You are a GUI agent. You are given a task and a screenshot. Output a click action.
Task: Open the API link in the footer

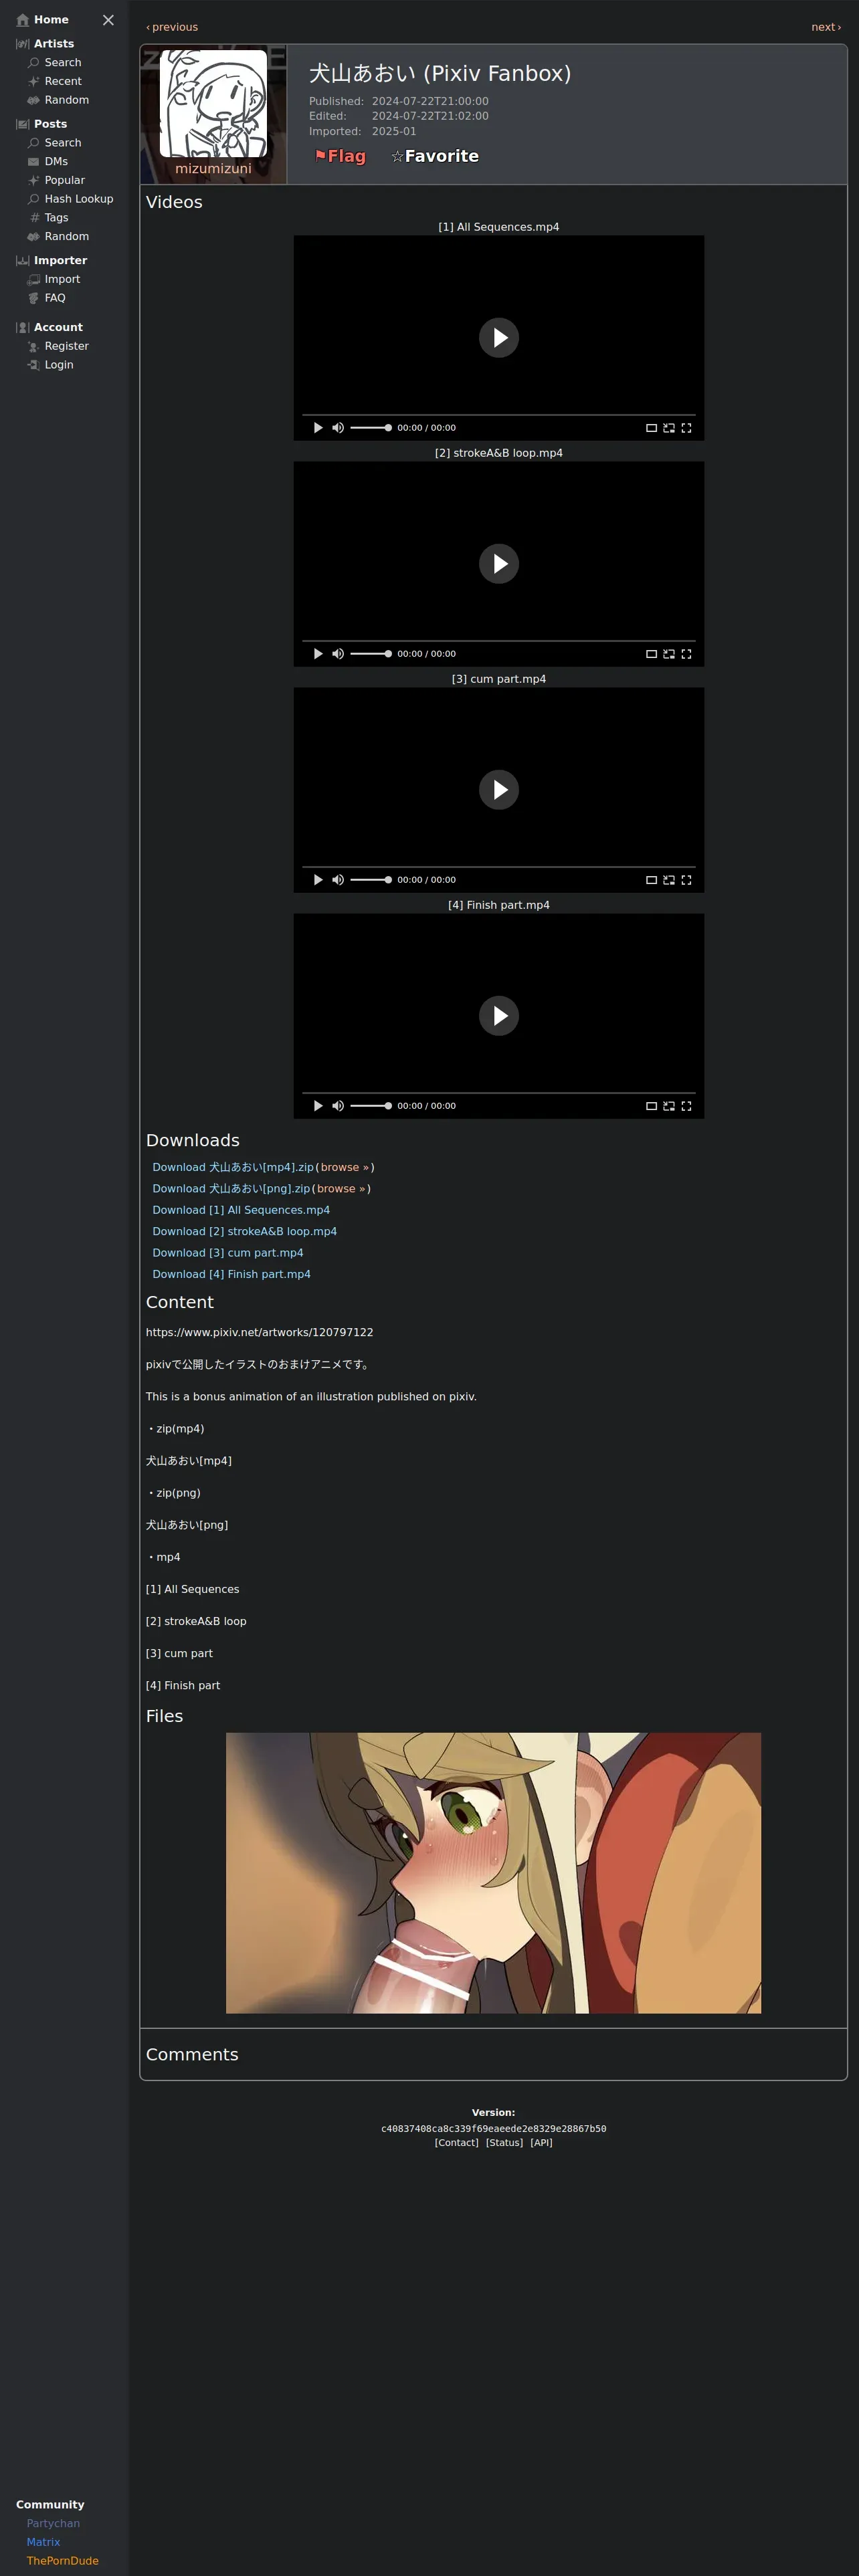tap(541, 2142)
